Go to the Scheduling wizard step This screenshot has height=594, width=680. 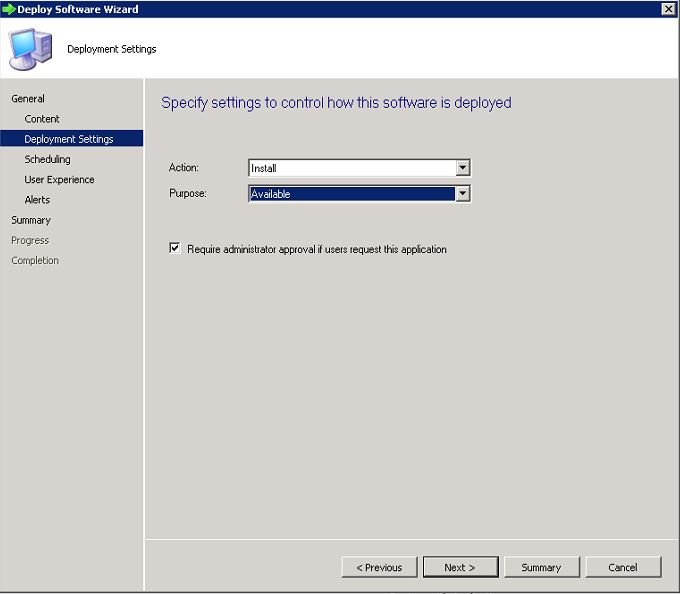47,159
